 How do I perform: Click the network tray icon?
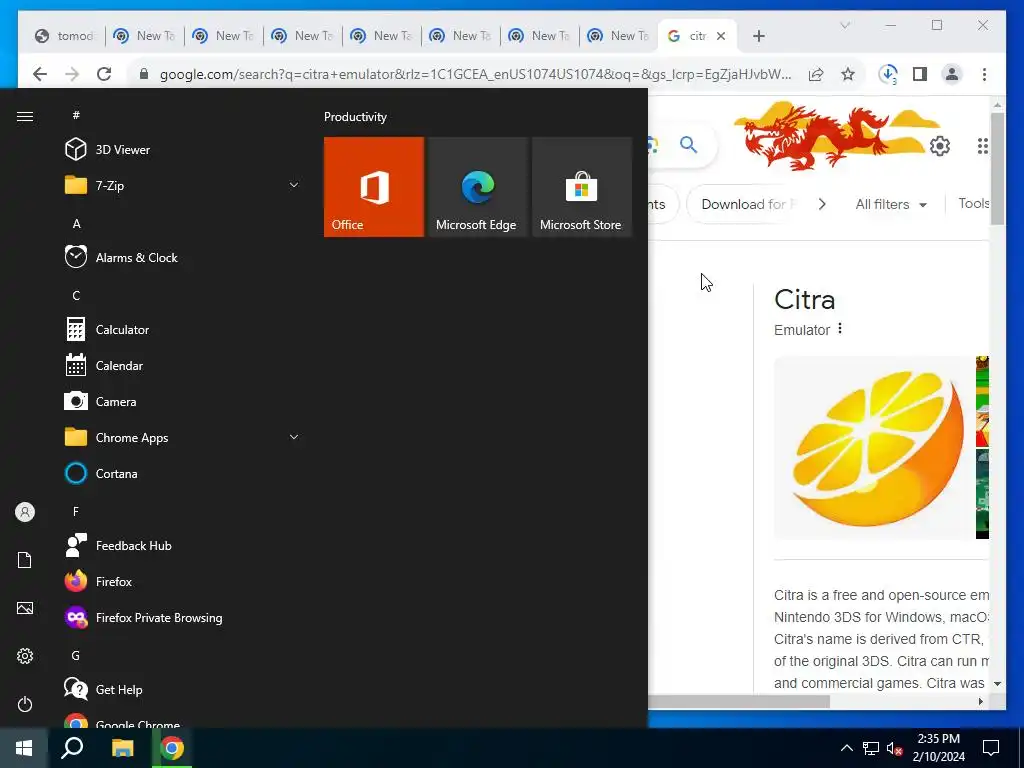pyautogui.click(x=871, y=748)
